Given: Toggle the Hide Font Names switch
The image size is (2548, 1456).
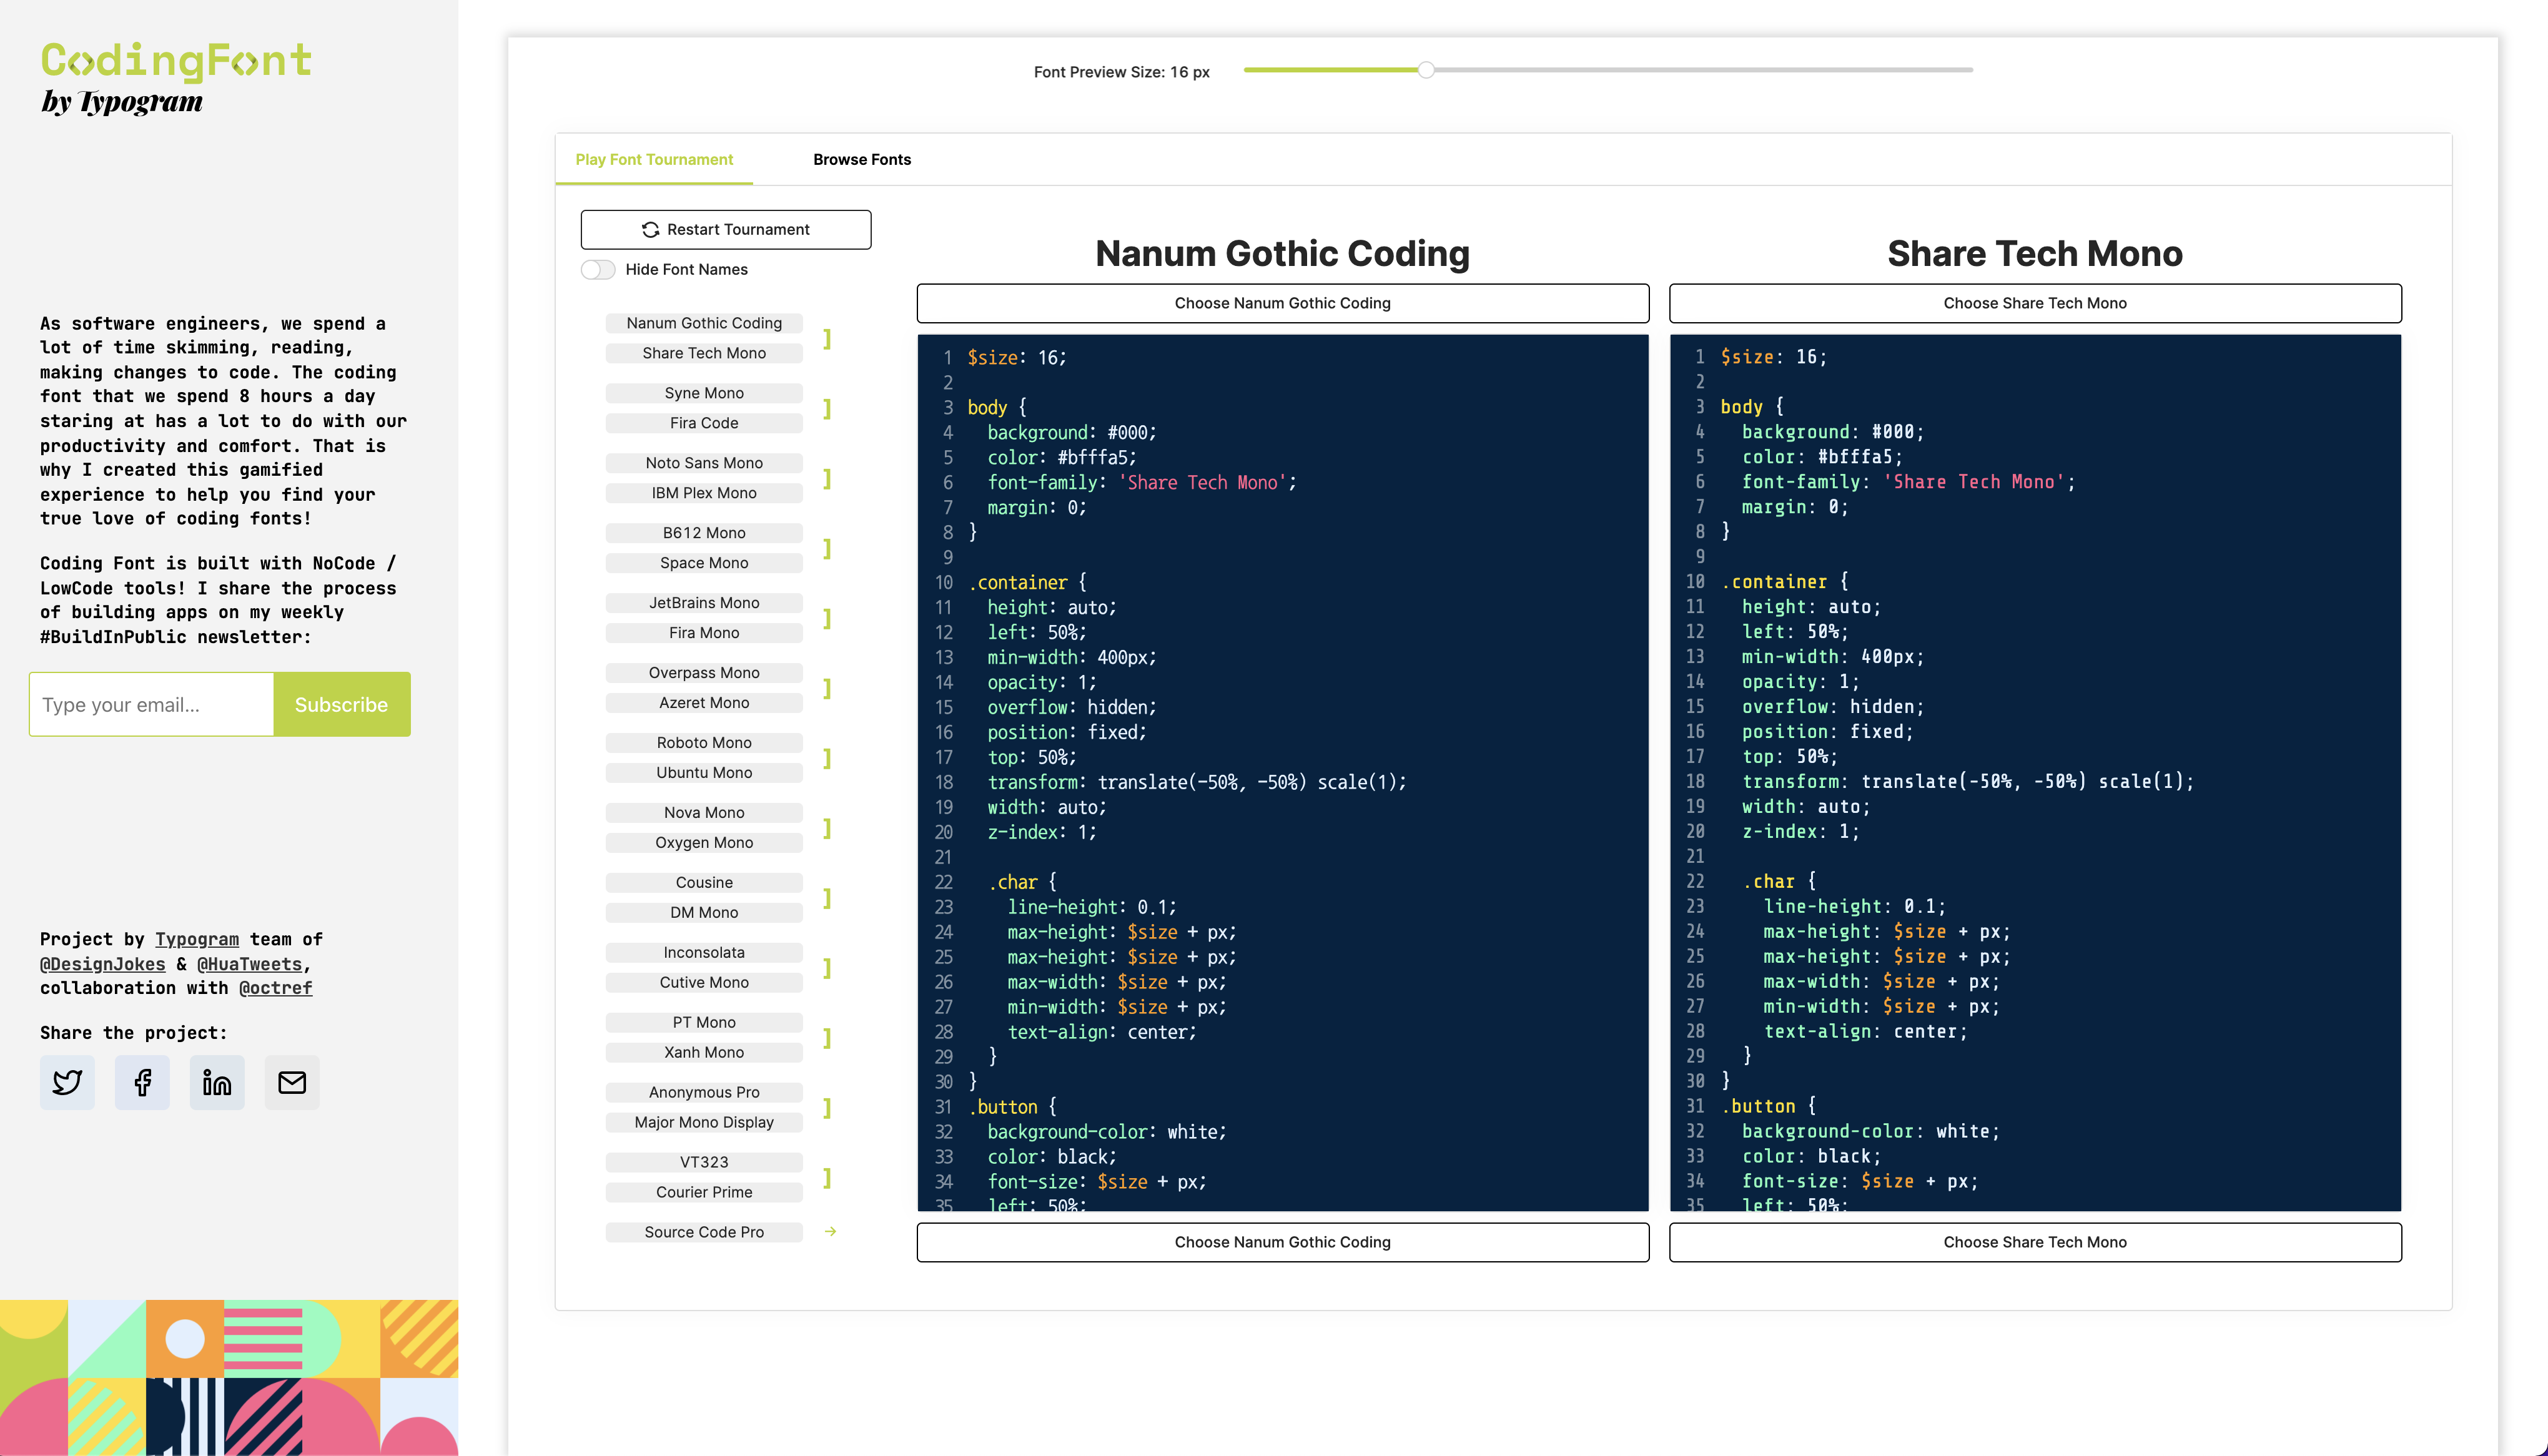Looking at the screenshot, I should click(x=598, y=270).
